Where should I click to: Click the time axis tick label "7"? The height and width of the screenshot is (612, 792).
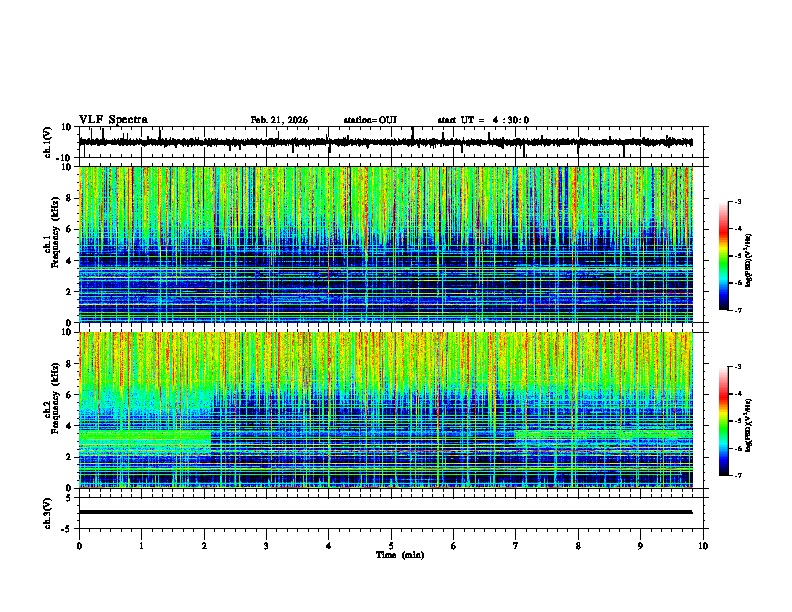[x=516, y=546]
